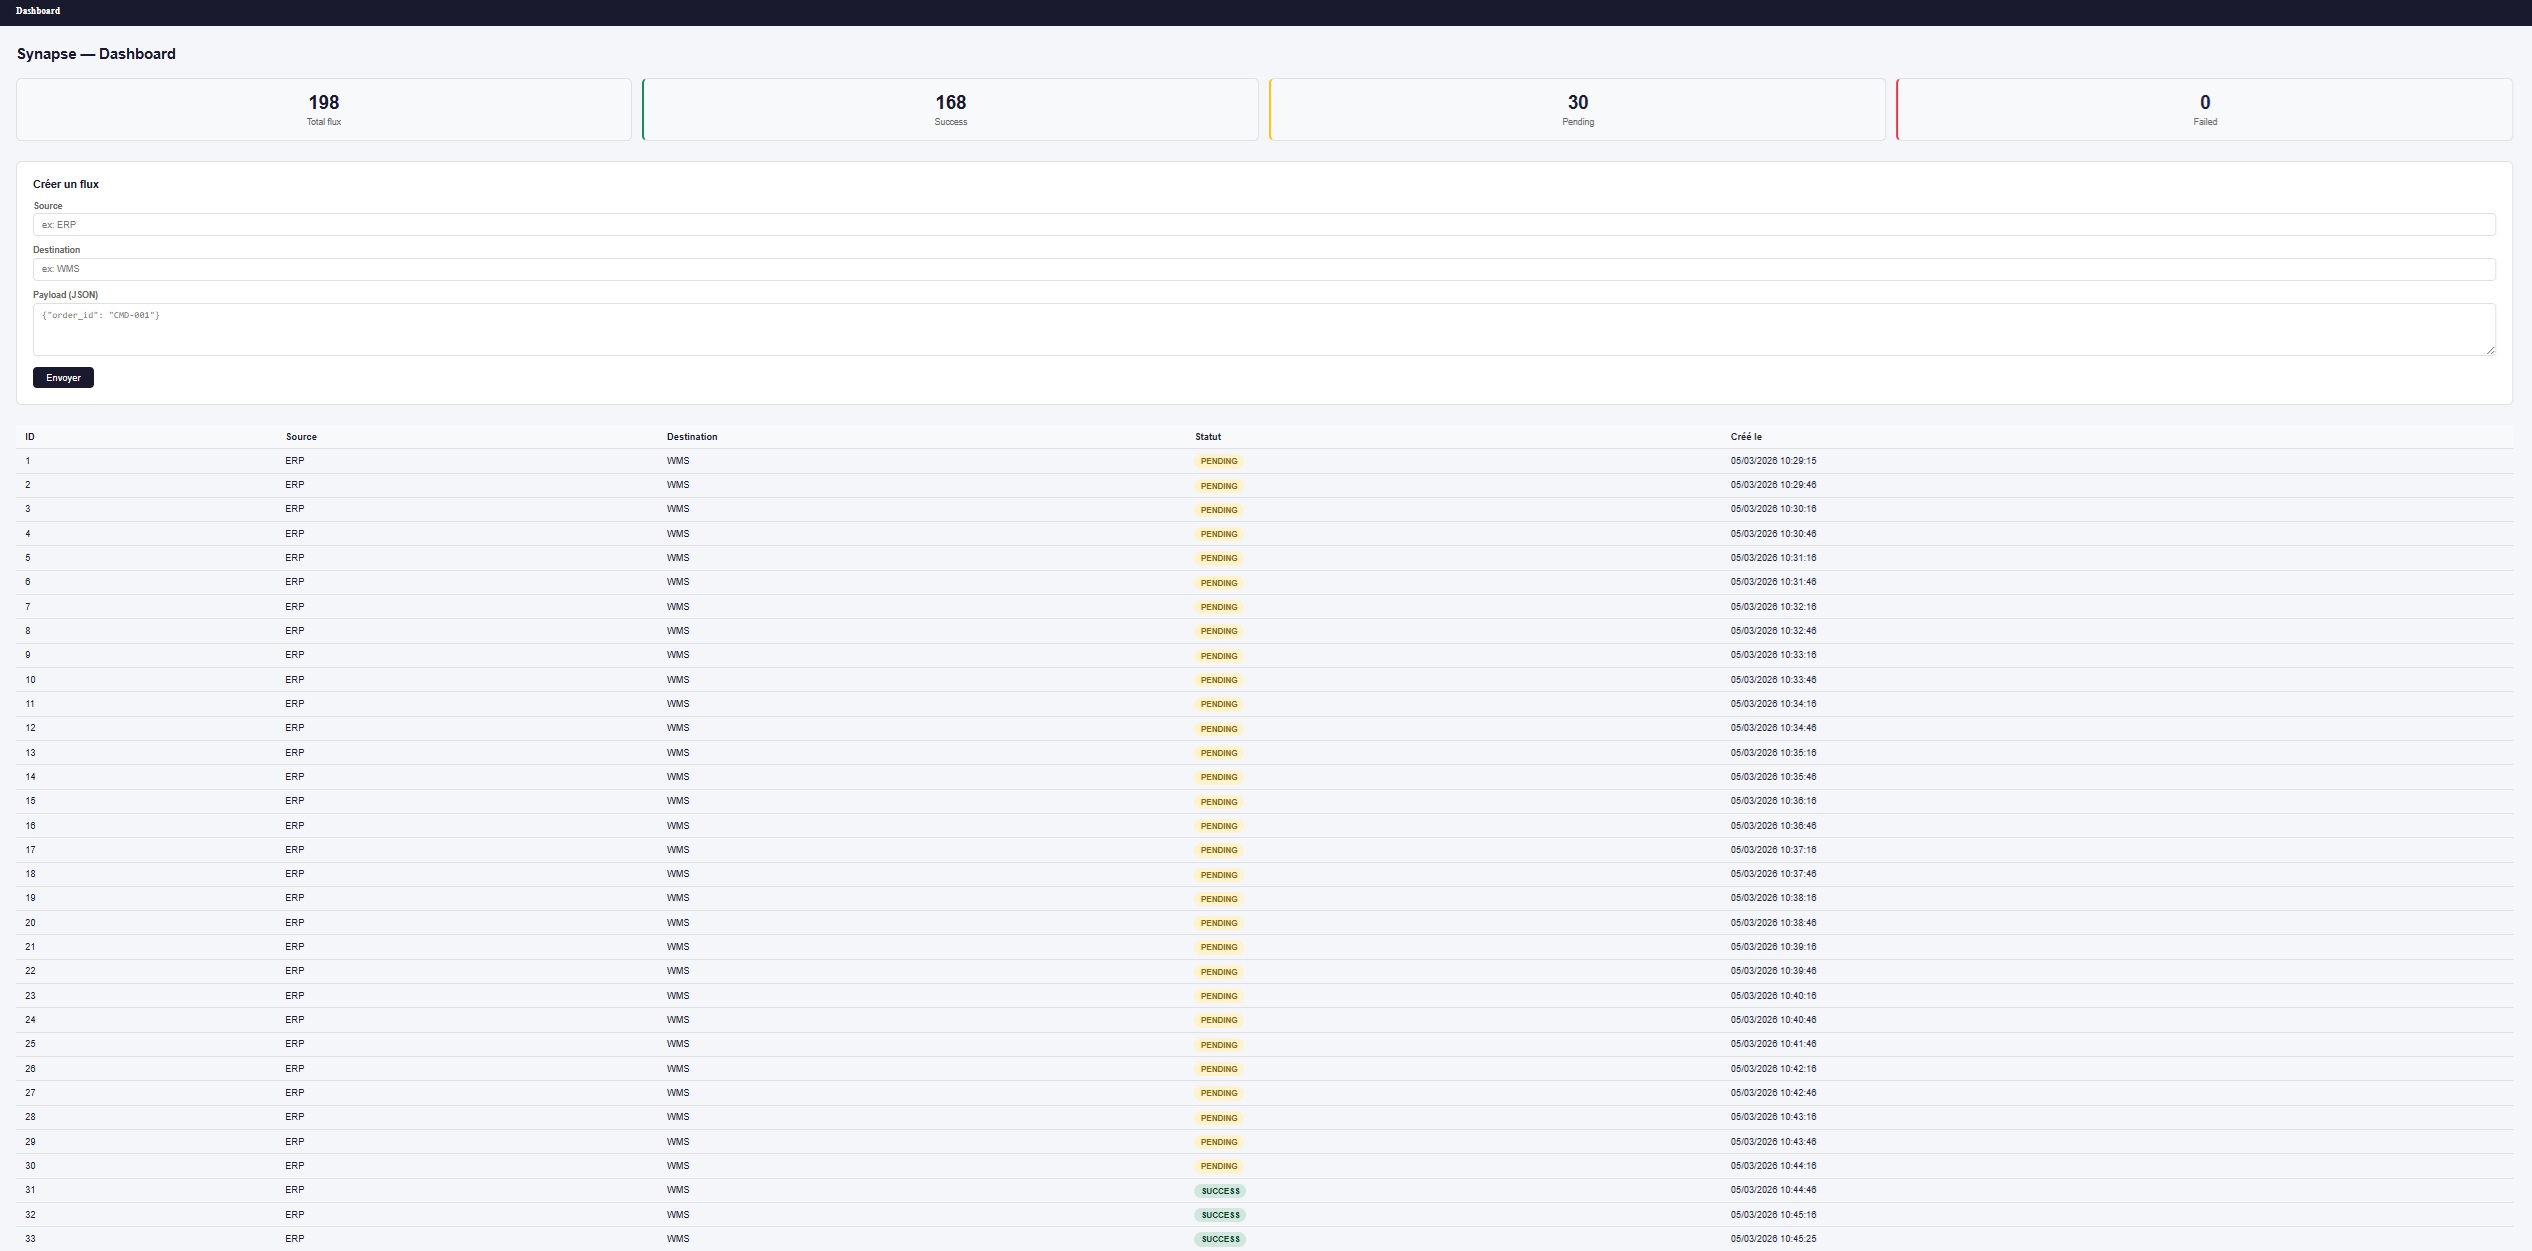Click the Pending stat card showing 30
Viewport: 2532px width, 1251px height.
pos(1577,109)
